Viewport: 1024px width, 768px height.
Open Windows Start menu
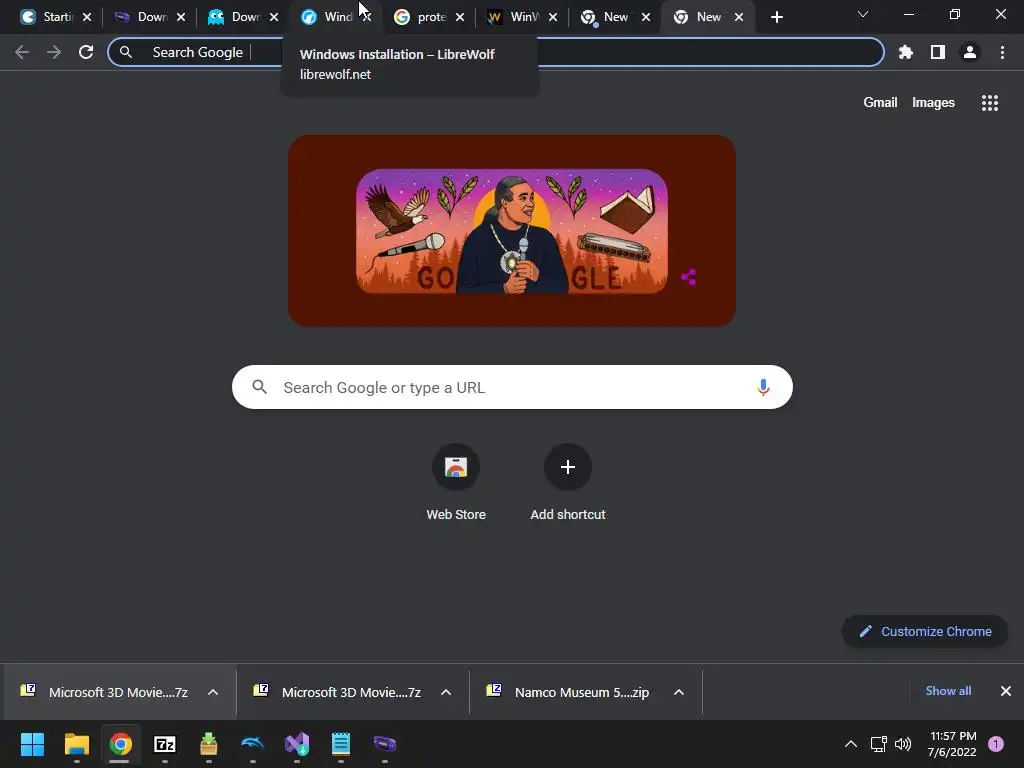click(32, 744)
